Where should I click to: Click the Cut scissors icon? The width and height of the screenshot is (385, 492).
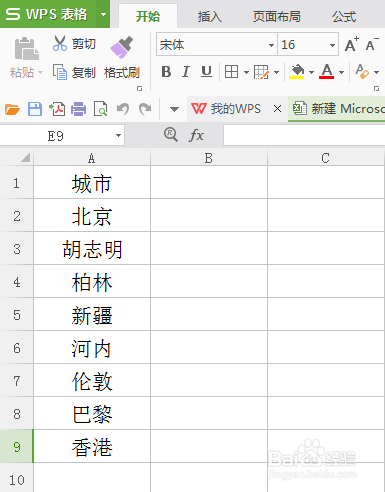(x=60, y=44)
